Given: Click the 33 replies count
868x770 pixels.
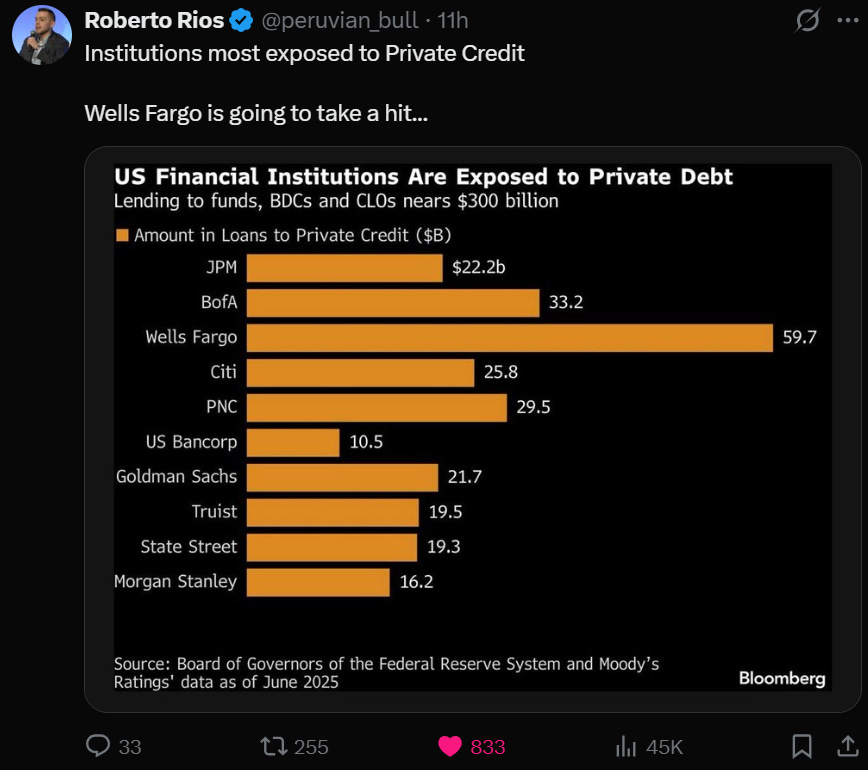Looking at the screenshot, I should pos(130,747).
